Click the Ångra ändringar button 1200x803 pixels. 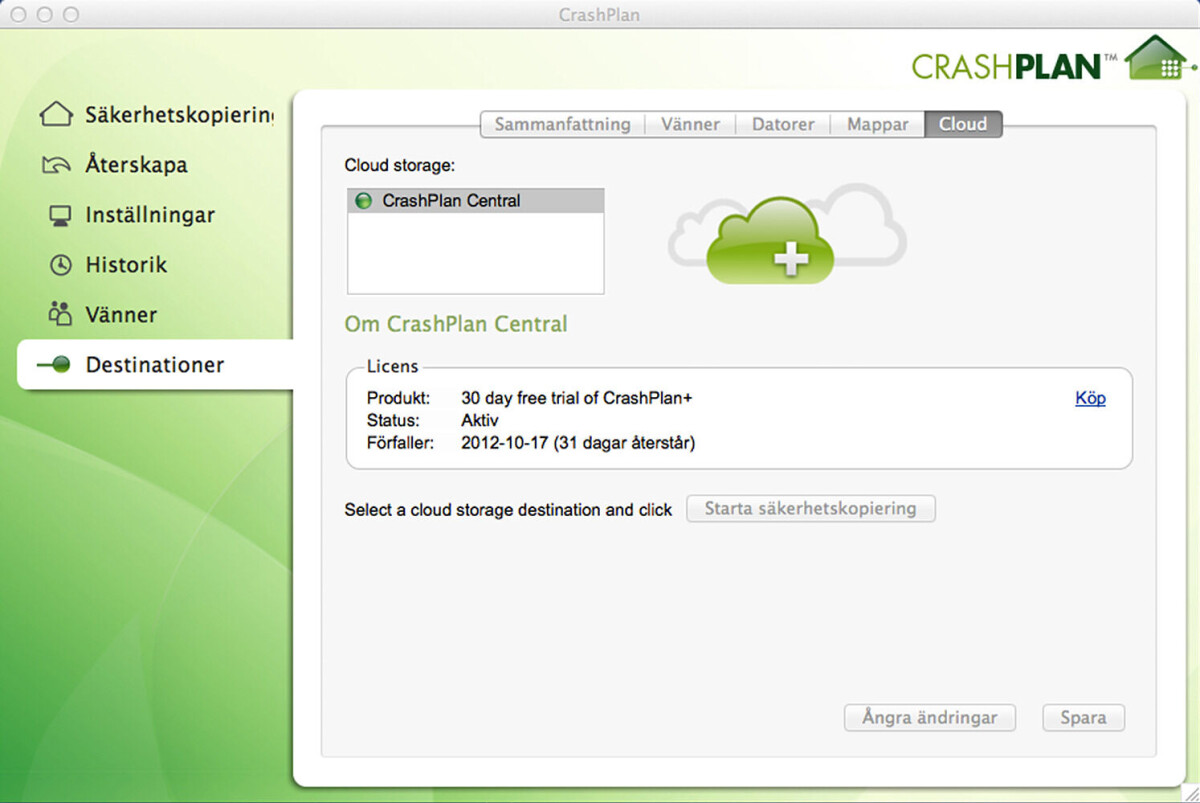929,717
